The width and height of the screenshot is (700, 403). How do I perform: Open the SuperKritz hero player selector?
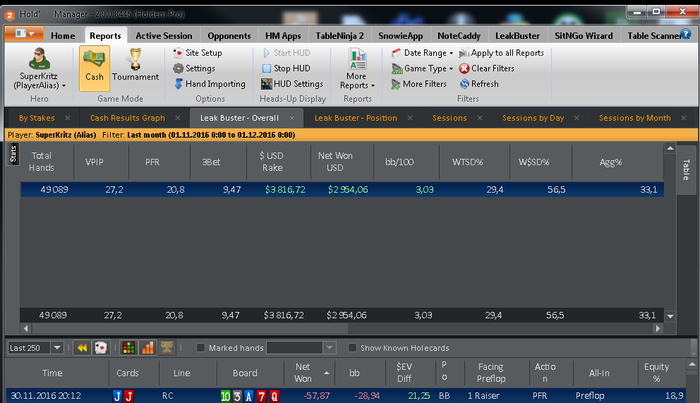39,68
